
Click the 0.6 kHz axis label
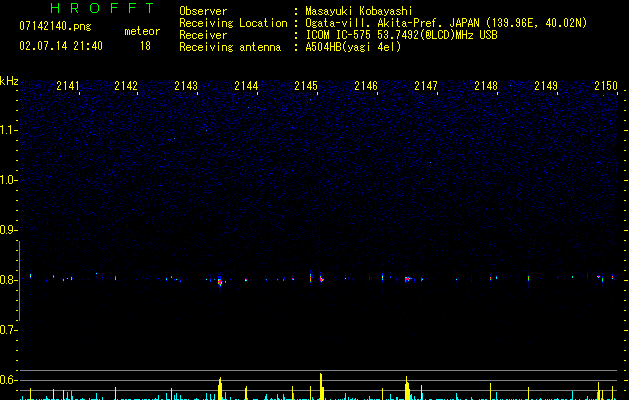8,380
